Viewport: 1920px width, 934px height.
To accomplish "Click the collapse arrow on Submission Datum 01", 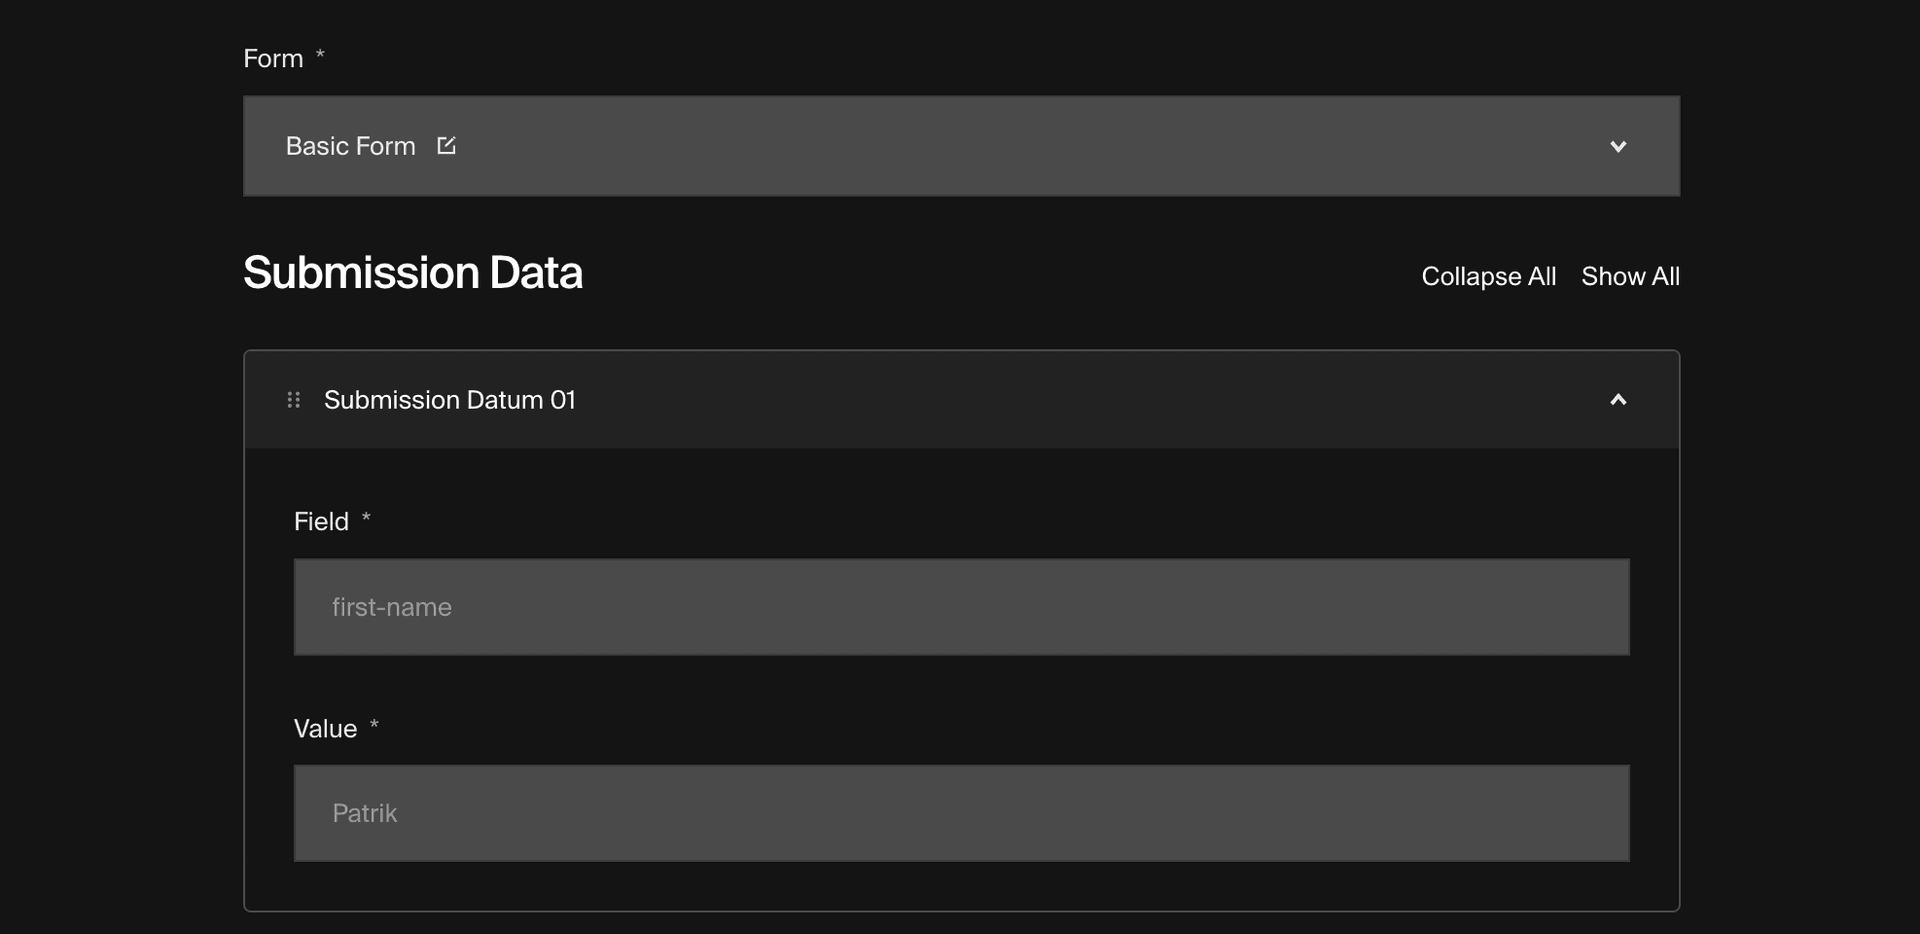I will 1619,399.
